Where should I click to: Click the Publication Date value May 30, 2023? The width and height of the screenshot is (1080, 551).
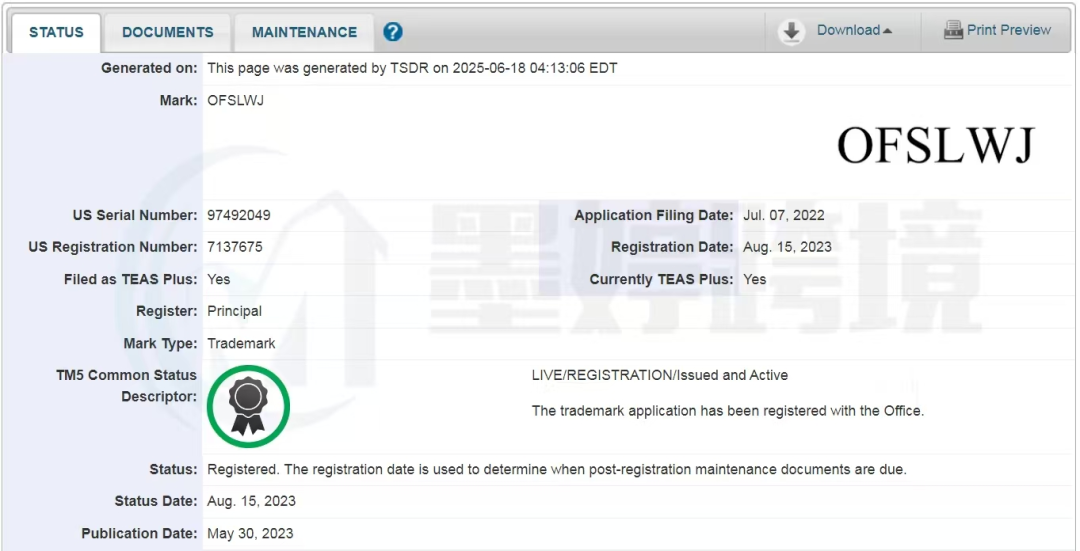pyautogui.click(x=250, y=533)
